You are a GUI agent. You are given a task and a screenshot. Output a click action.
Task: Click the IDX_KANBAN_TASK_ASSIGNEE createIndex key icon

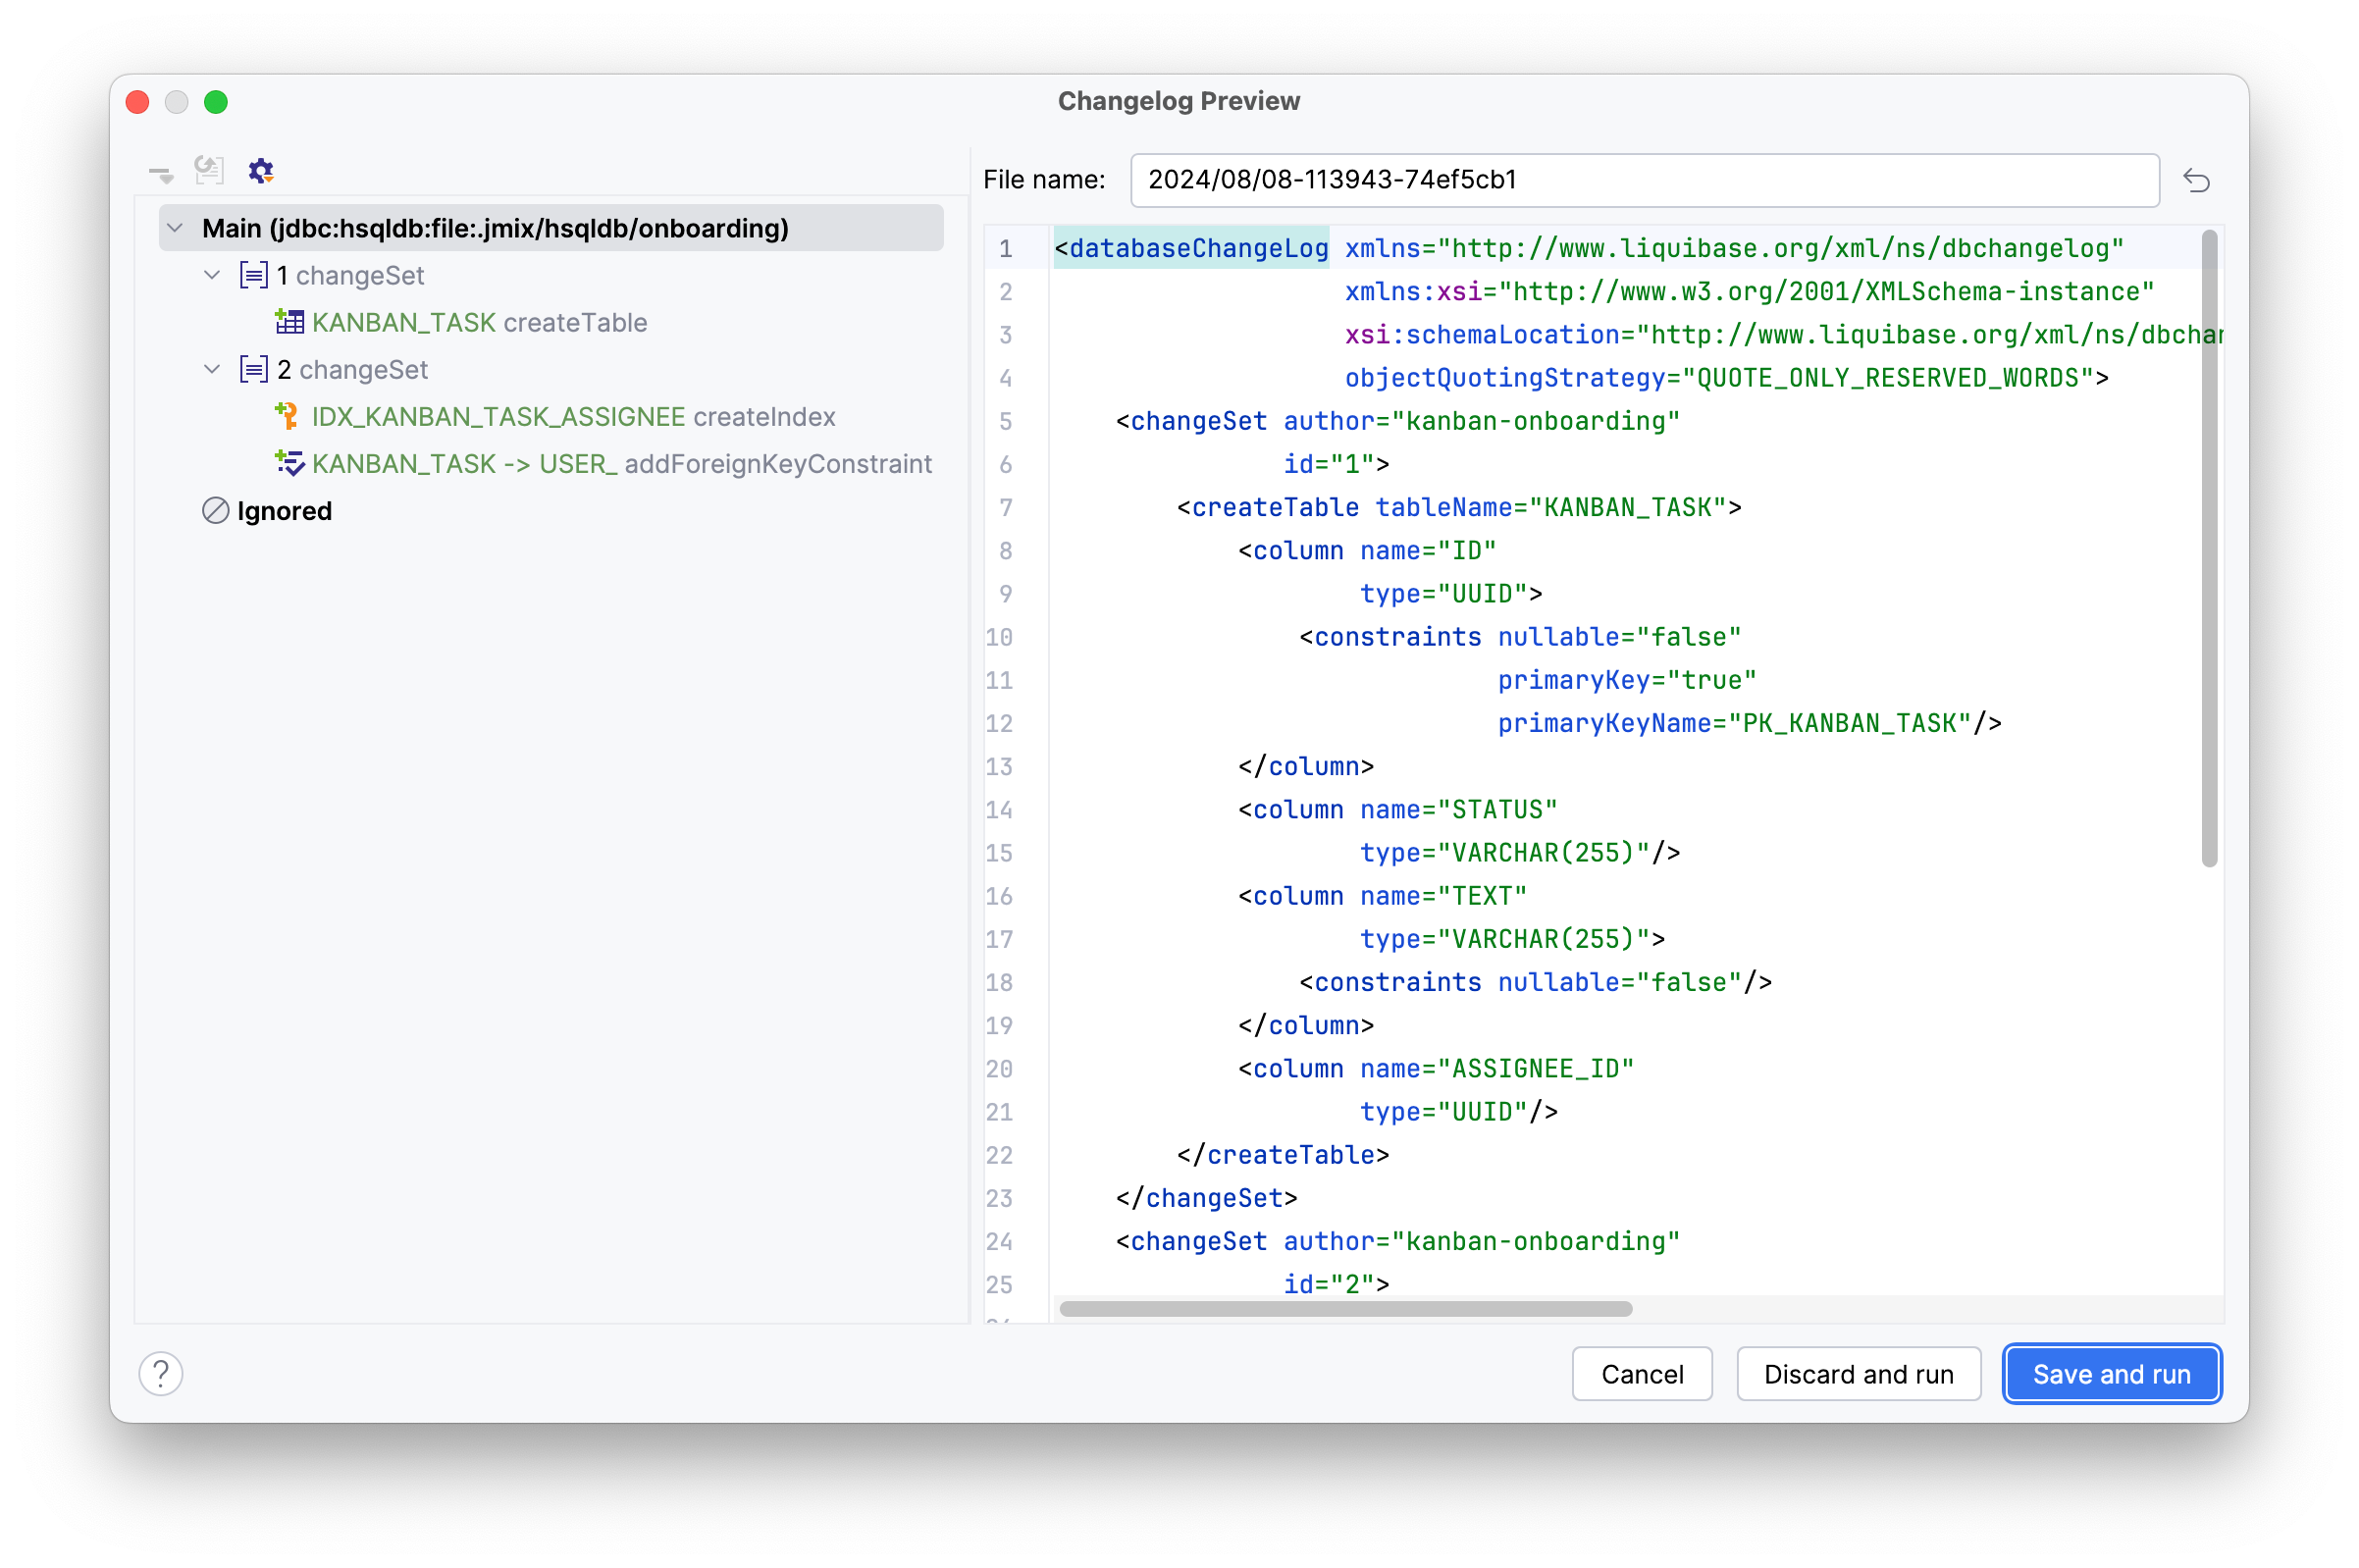coord(289,416)
